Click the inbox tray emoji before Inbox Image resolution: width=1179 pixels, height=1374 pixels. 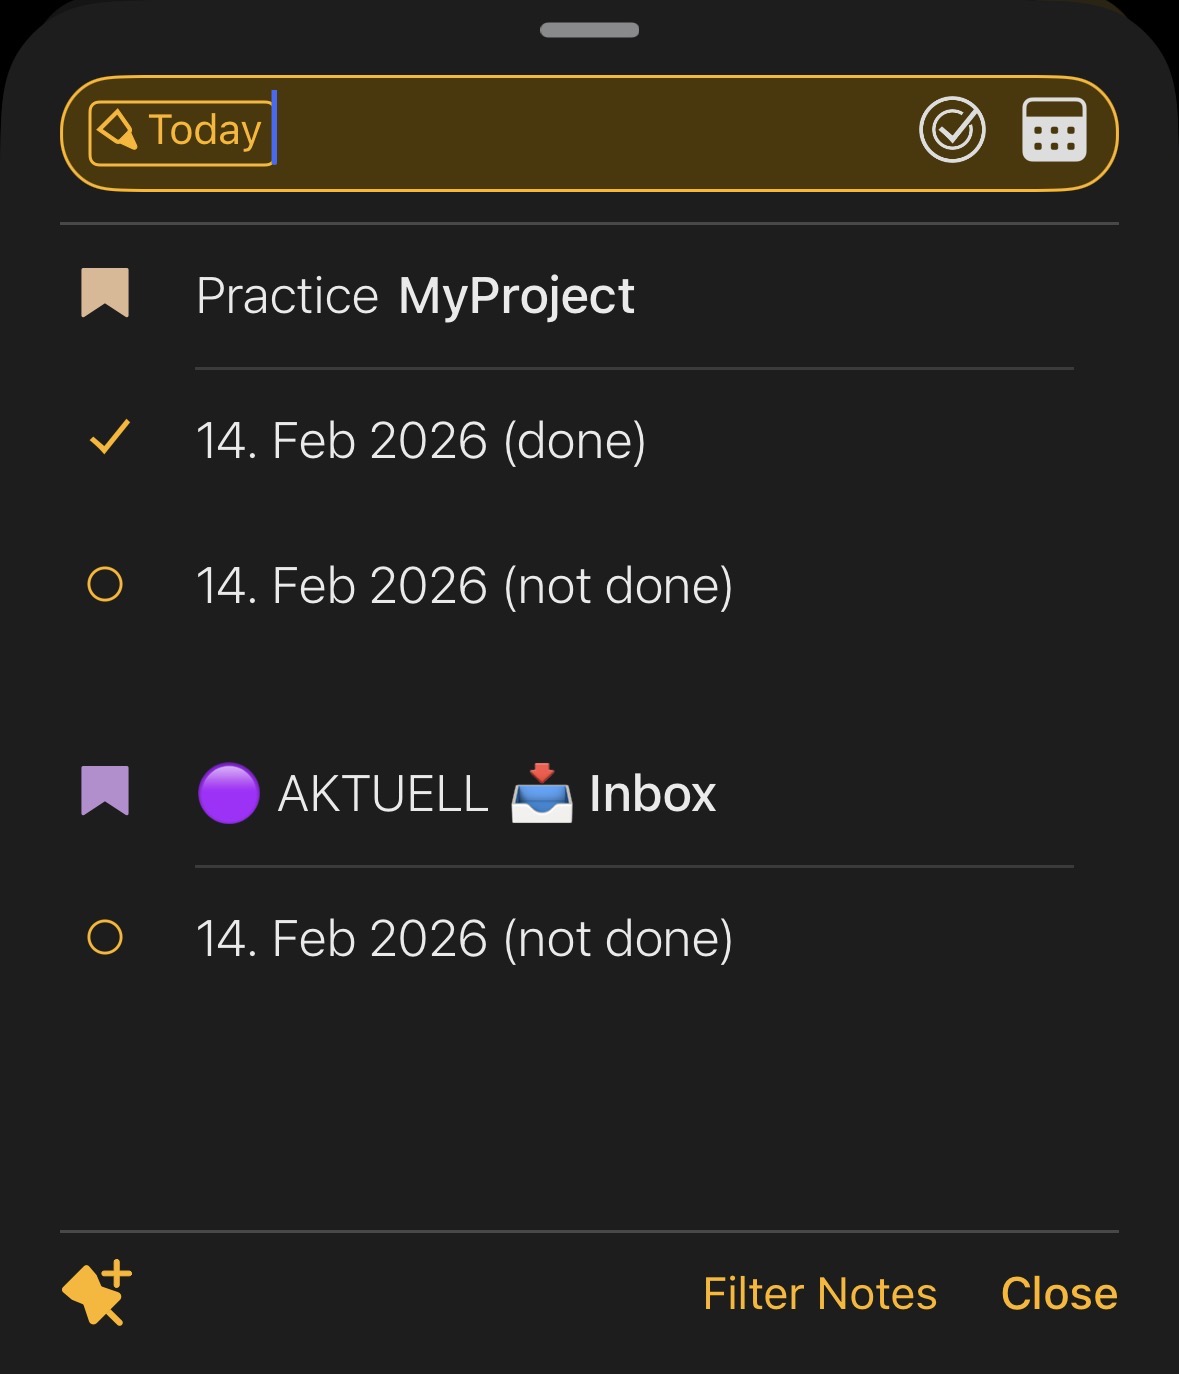click(541, 794)
